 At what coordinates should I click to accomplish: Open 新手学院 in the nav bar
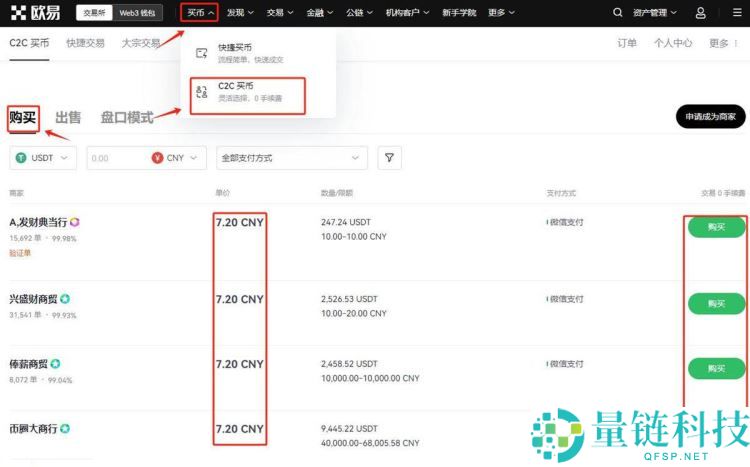tap(459, 13)
